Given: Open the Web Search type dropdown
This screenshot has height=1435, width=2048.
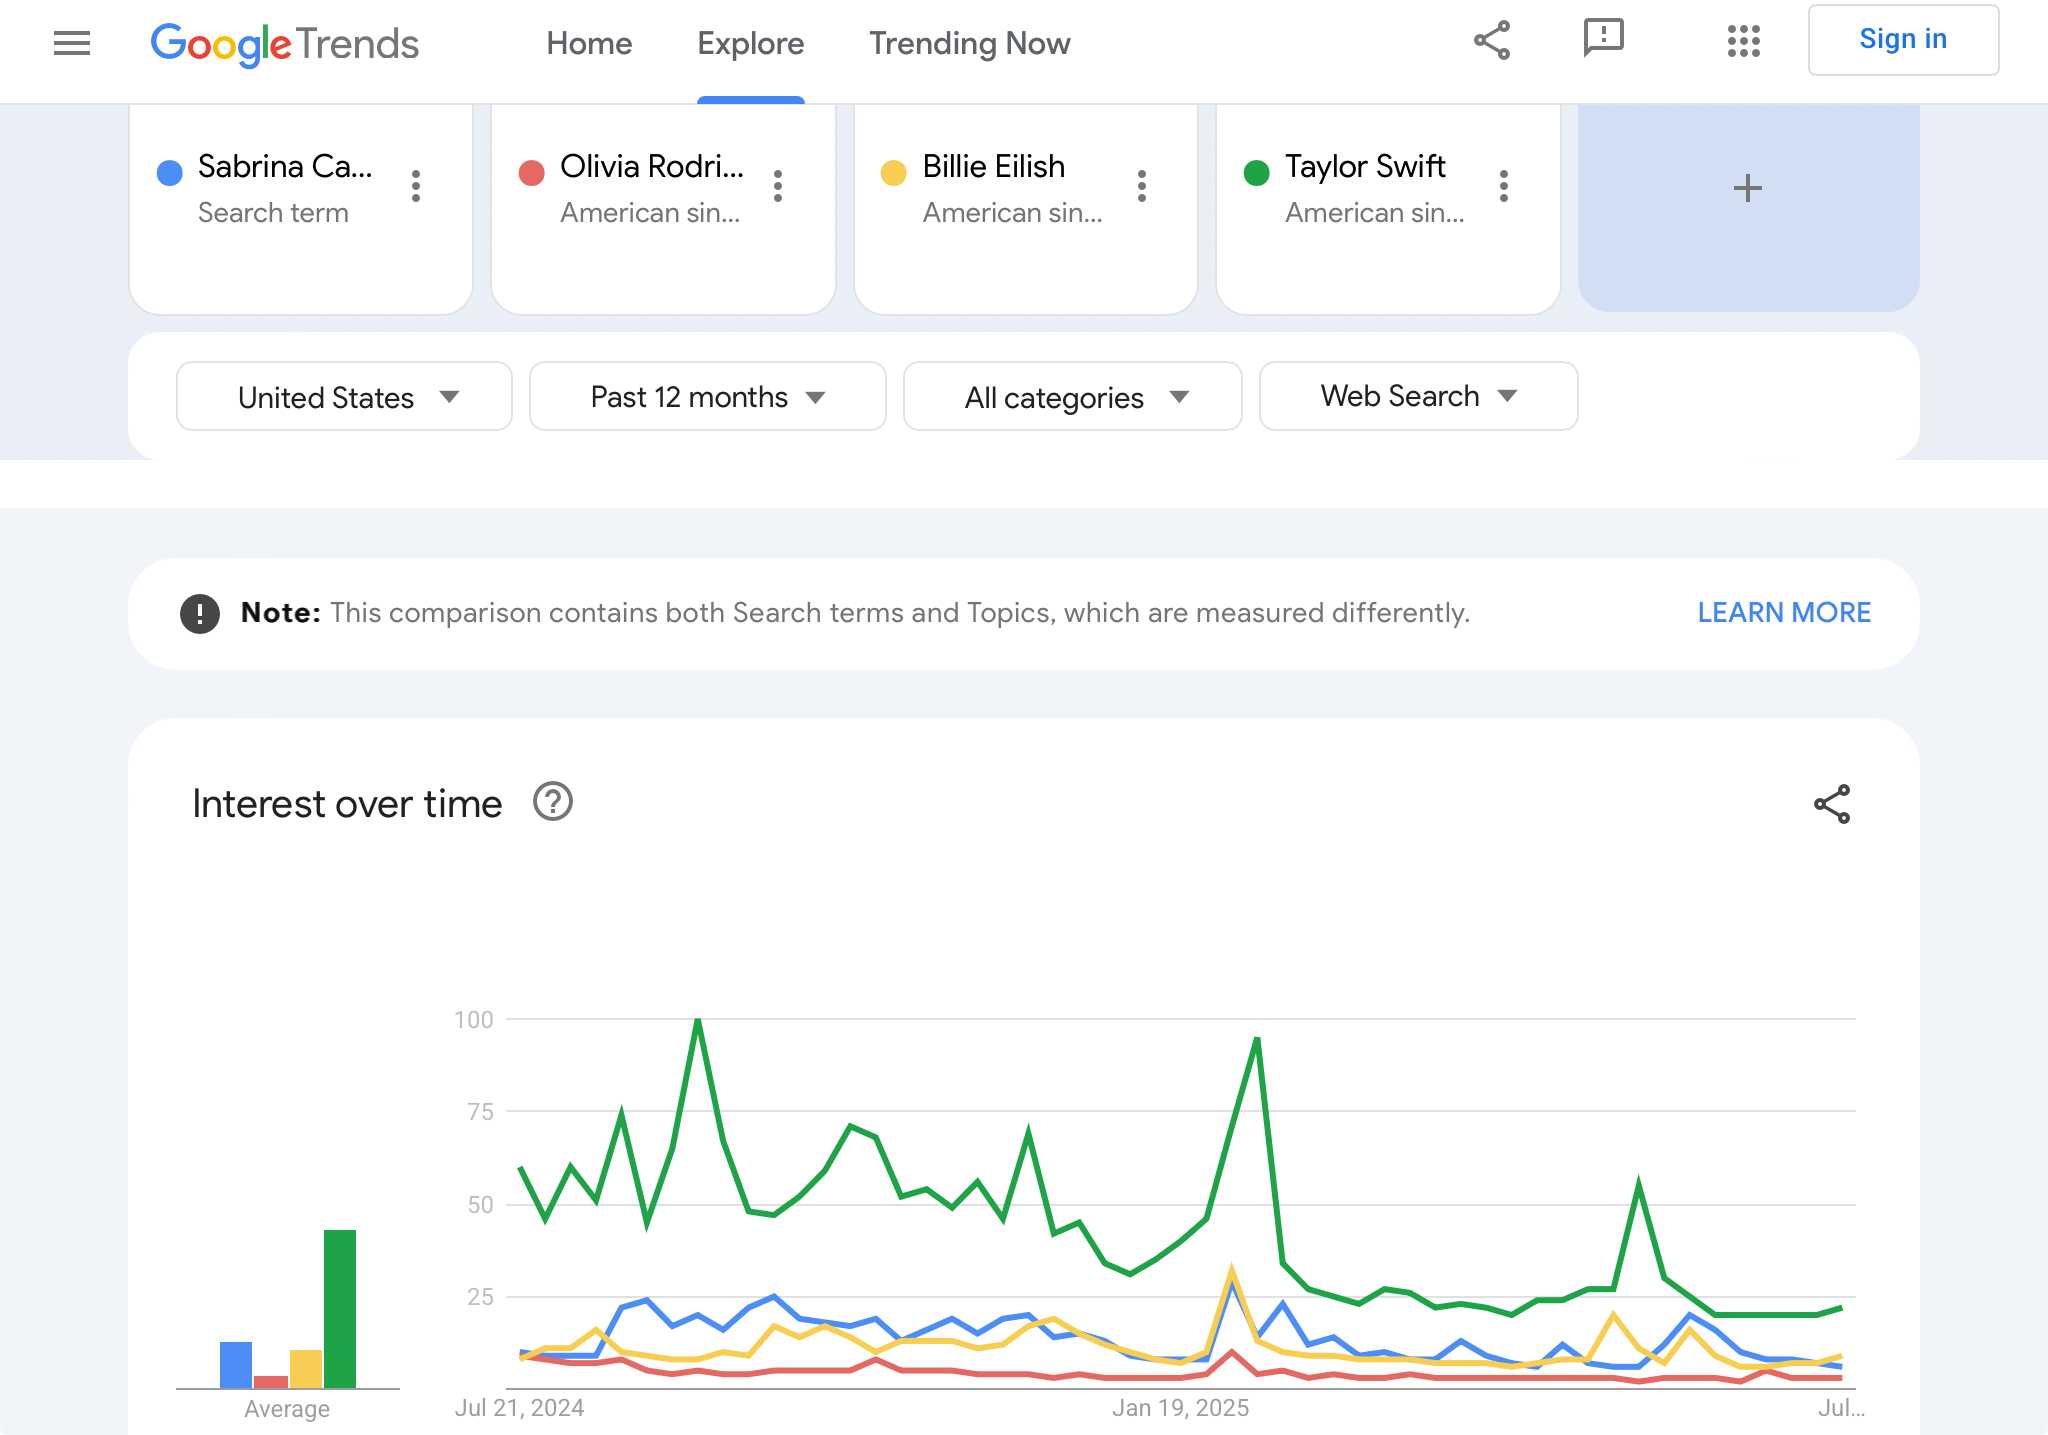Looking at the screenshot, I should click(1418, 397).
